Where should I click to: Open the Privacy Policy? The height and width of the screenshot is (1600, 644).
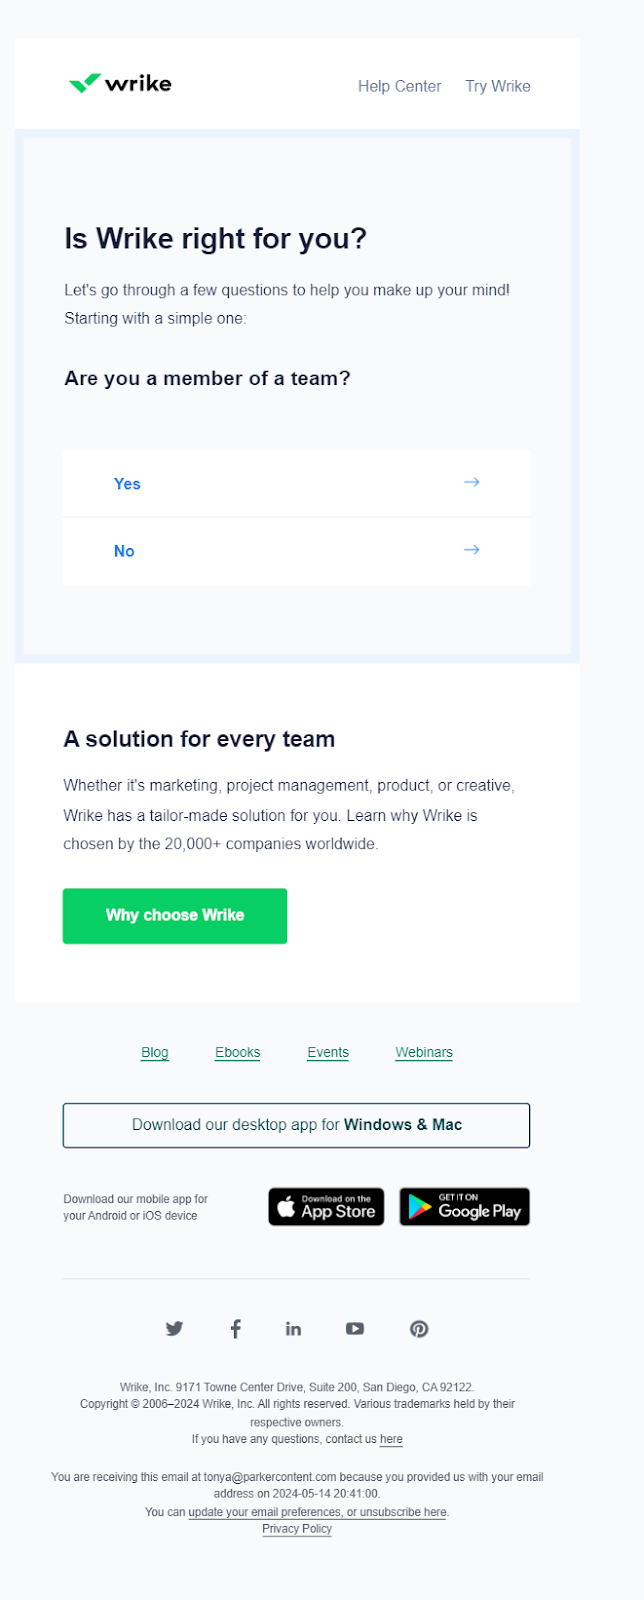(296, 1528)
